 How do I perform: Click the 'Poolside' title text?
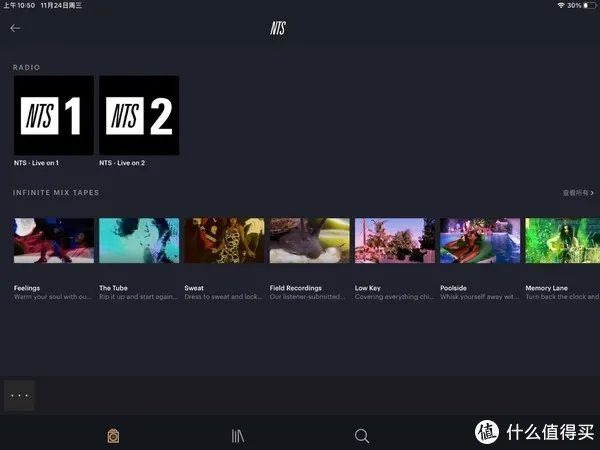pyautogui.click(x=453, y=288)
